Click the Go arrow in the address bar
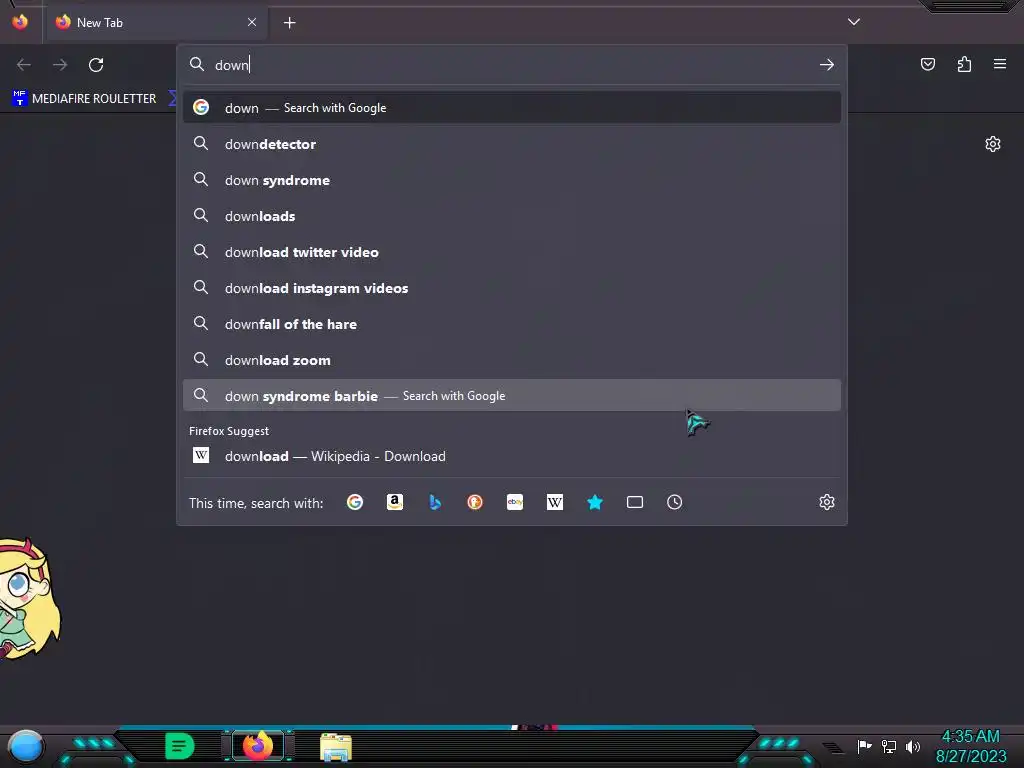The image size is (1024, 768). pyautogui.click(x=826, y=65)
